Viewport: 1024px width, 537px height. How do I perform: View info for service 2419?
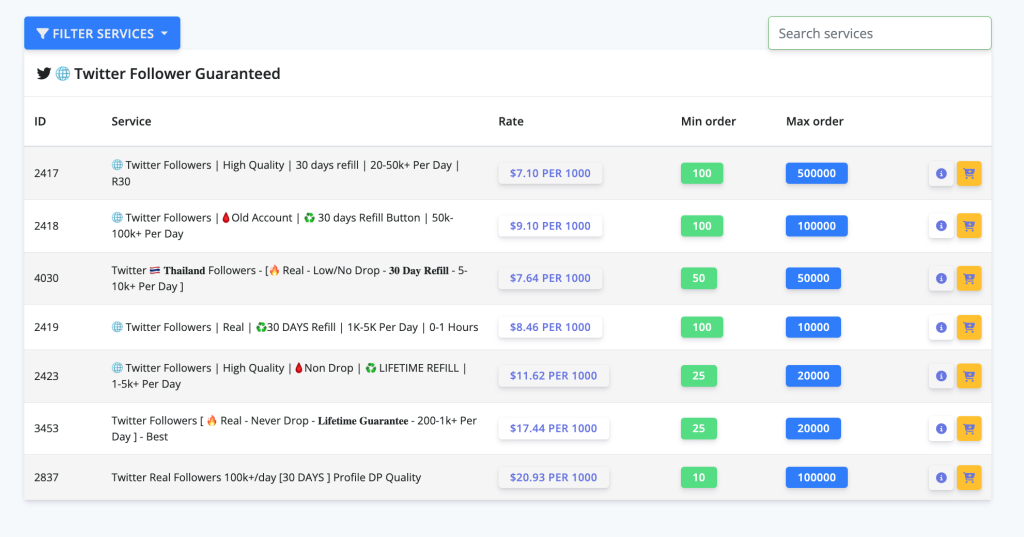(x=941, y=327)
